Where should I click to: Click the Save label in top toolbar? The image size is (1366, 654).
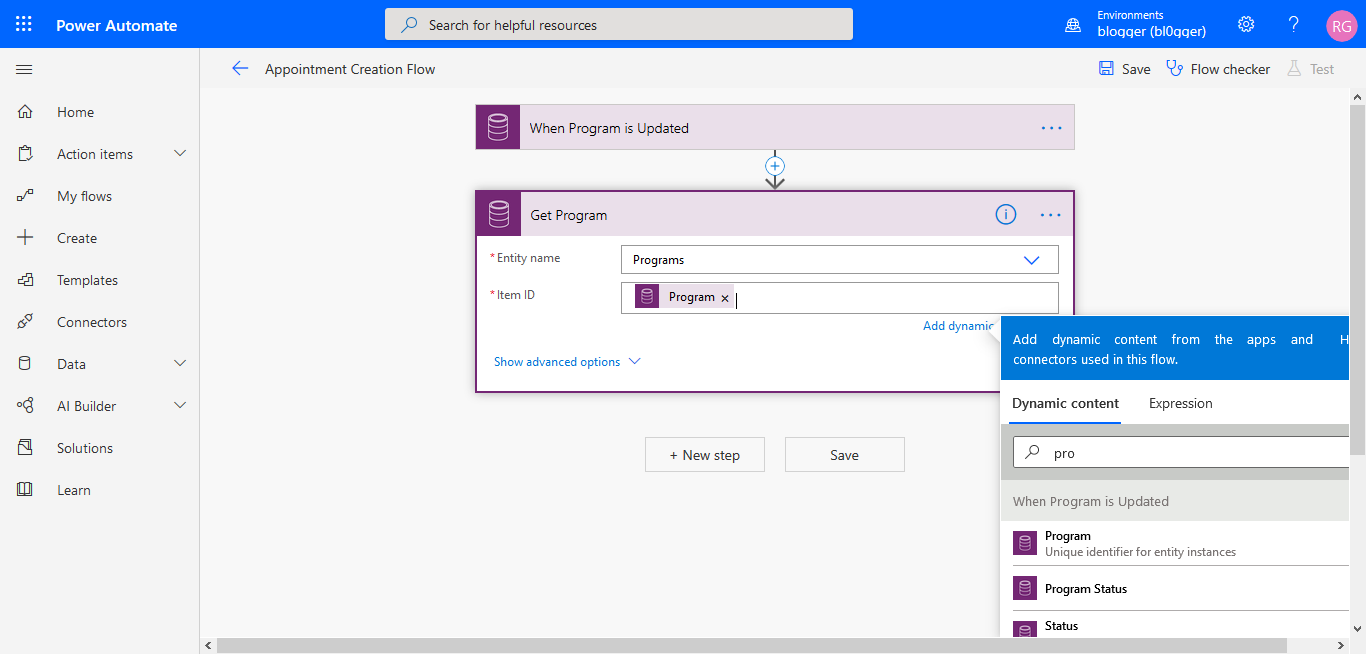coord(1136,69)
